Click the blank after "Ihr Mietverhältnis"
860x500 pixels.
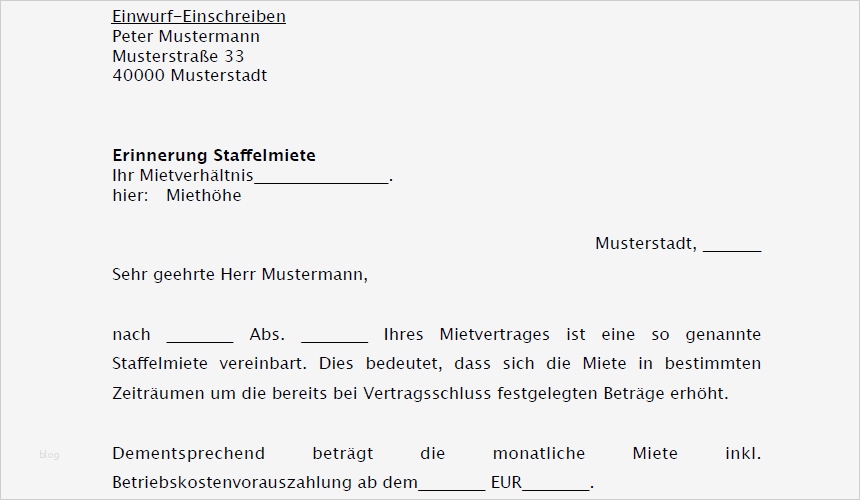coord(321,178)
